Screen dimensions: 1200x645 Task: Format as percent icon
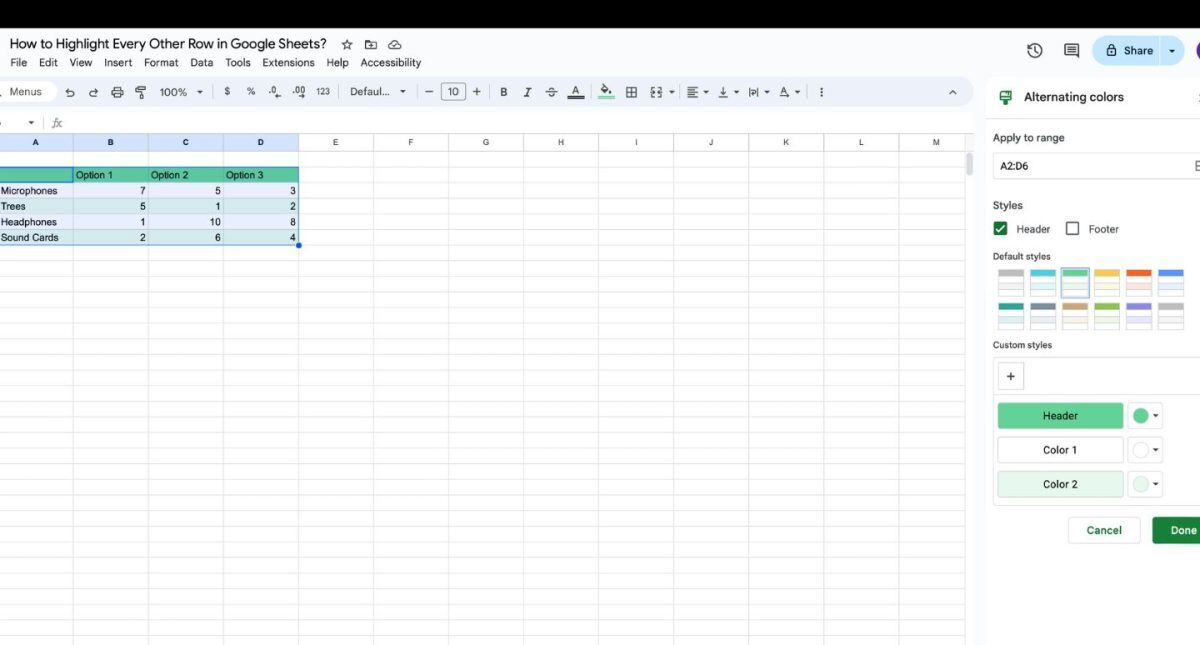point(251,91)
